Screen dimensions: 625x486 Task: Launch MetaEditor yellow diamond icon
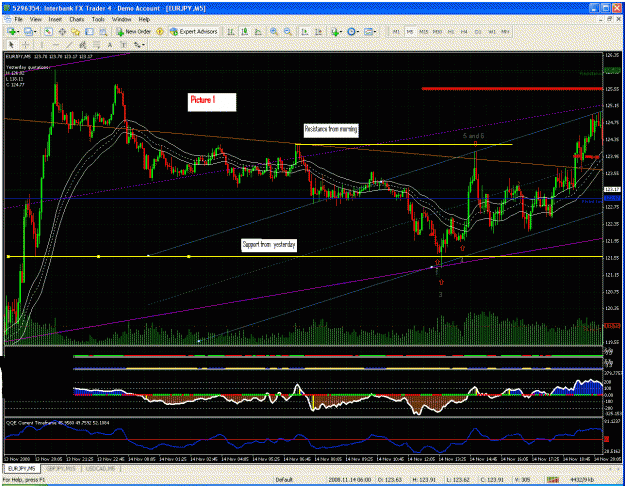coord(160,32)
